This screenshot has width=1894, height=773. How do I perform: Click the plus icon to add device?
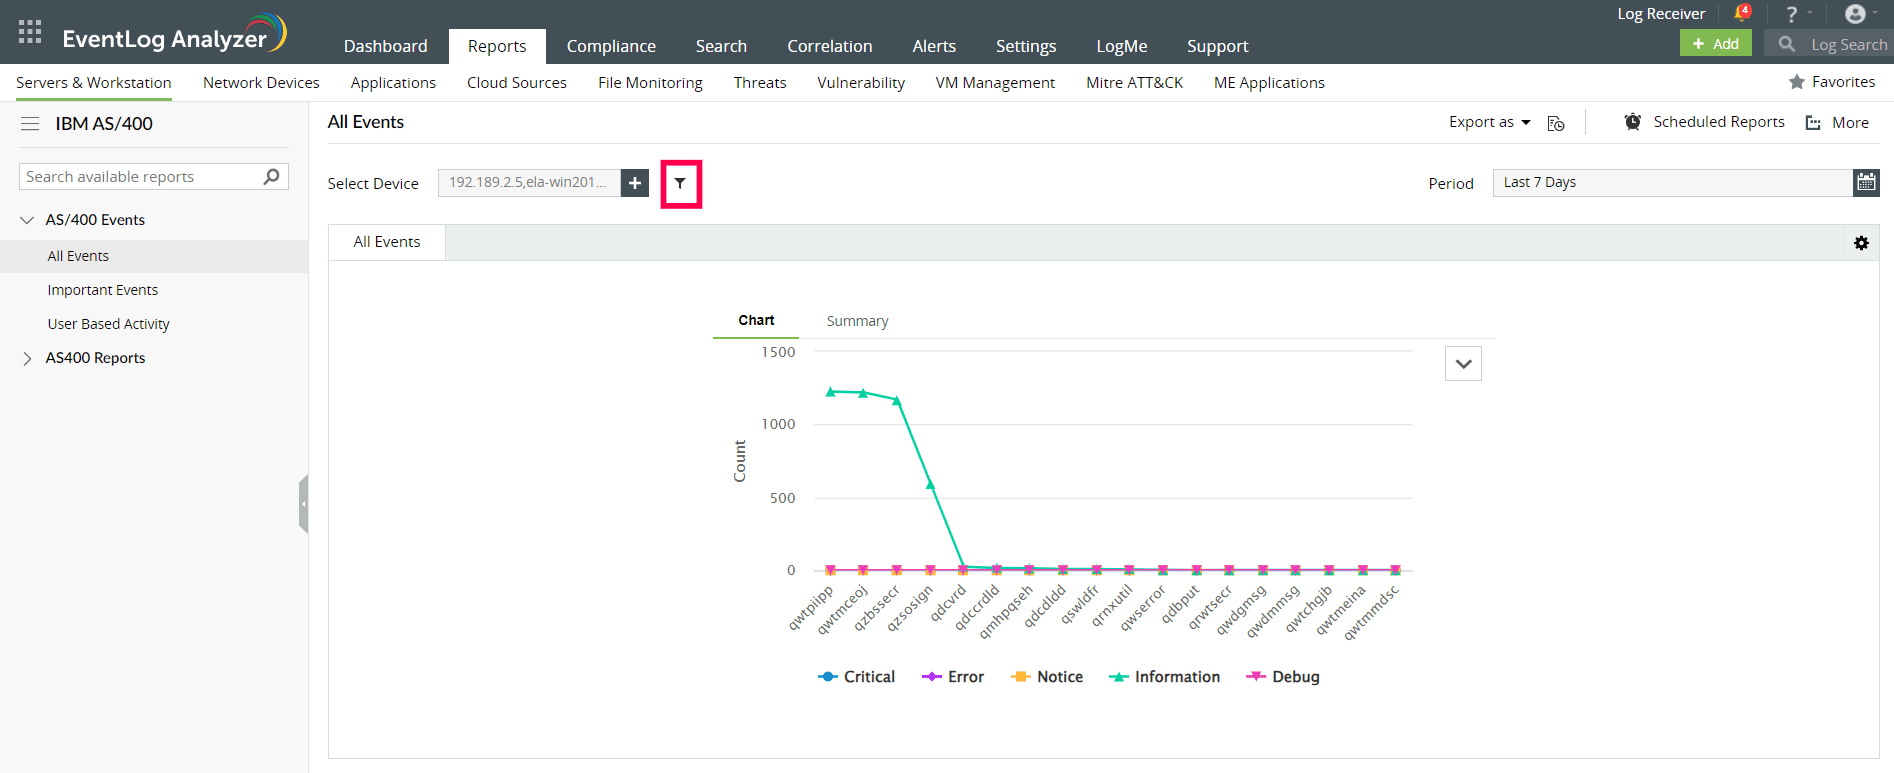[635, 183]
